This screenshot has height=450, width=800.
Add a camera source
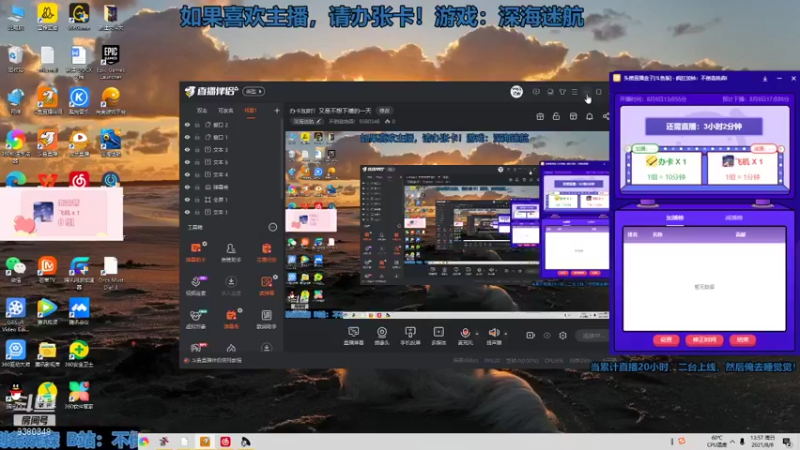[382, 335]
